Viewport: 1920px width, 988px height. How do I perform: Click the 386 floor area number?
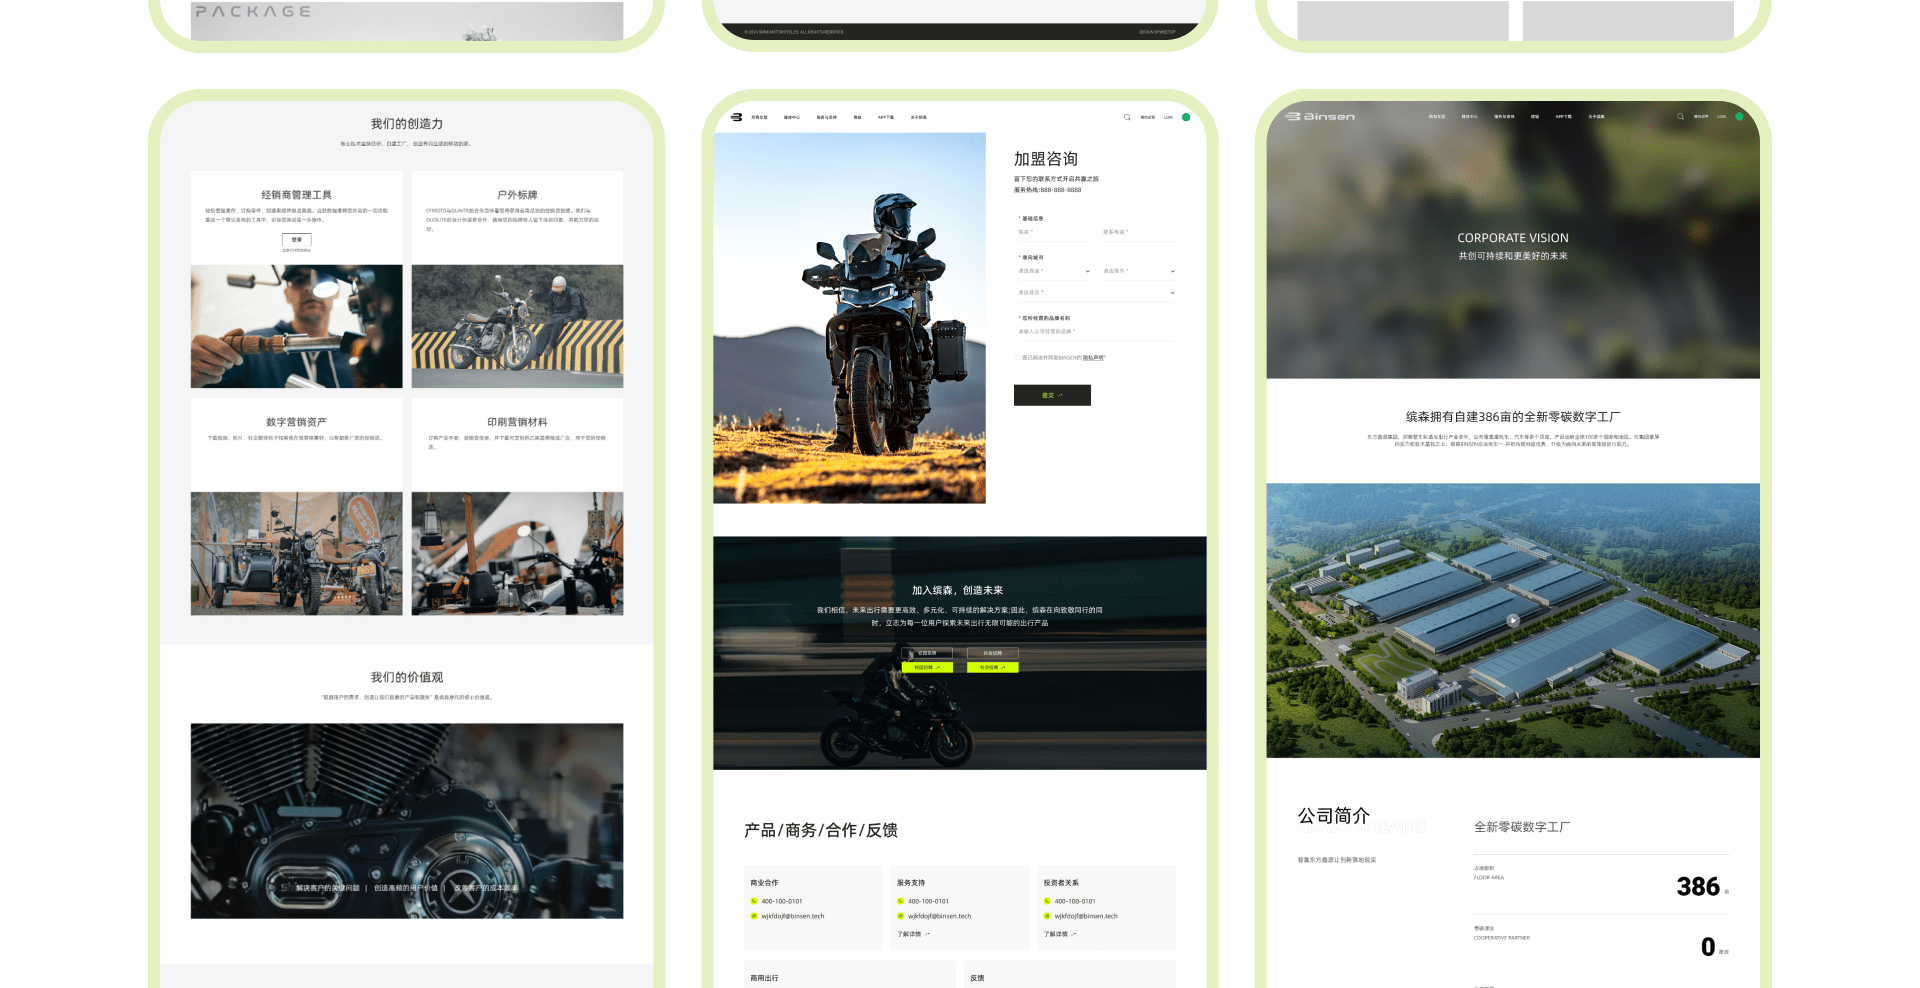[1698, 887]
